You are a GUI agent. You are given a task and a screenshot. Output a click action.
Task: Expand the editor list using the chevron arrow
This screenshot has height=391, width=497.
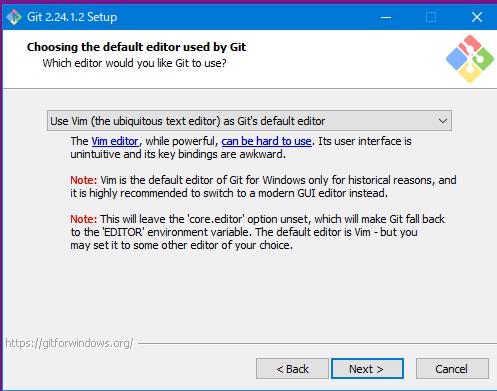443,121
